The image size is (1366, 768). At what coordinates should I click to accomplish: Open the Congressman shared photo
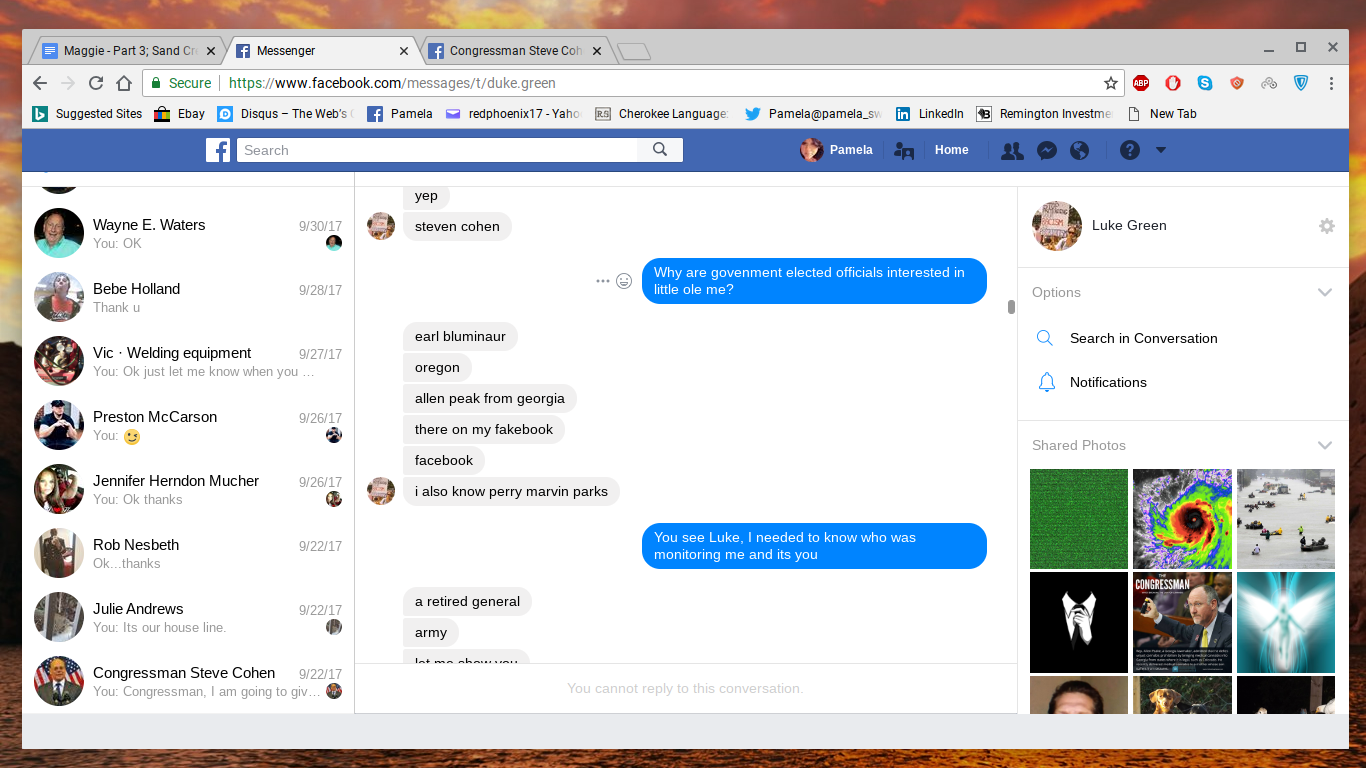[x=1182, y=622]
